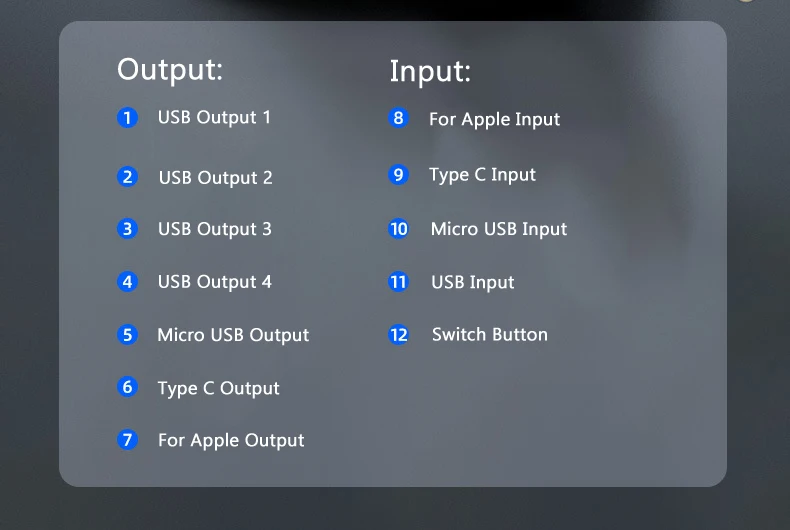
Task: Select the blue number 7 circle
Action: pos(127,440)
